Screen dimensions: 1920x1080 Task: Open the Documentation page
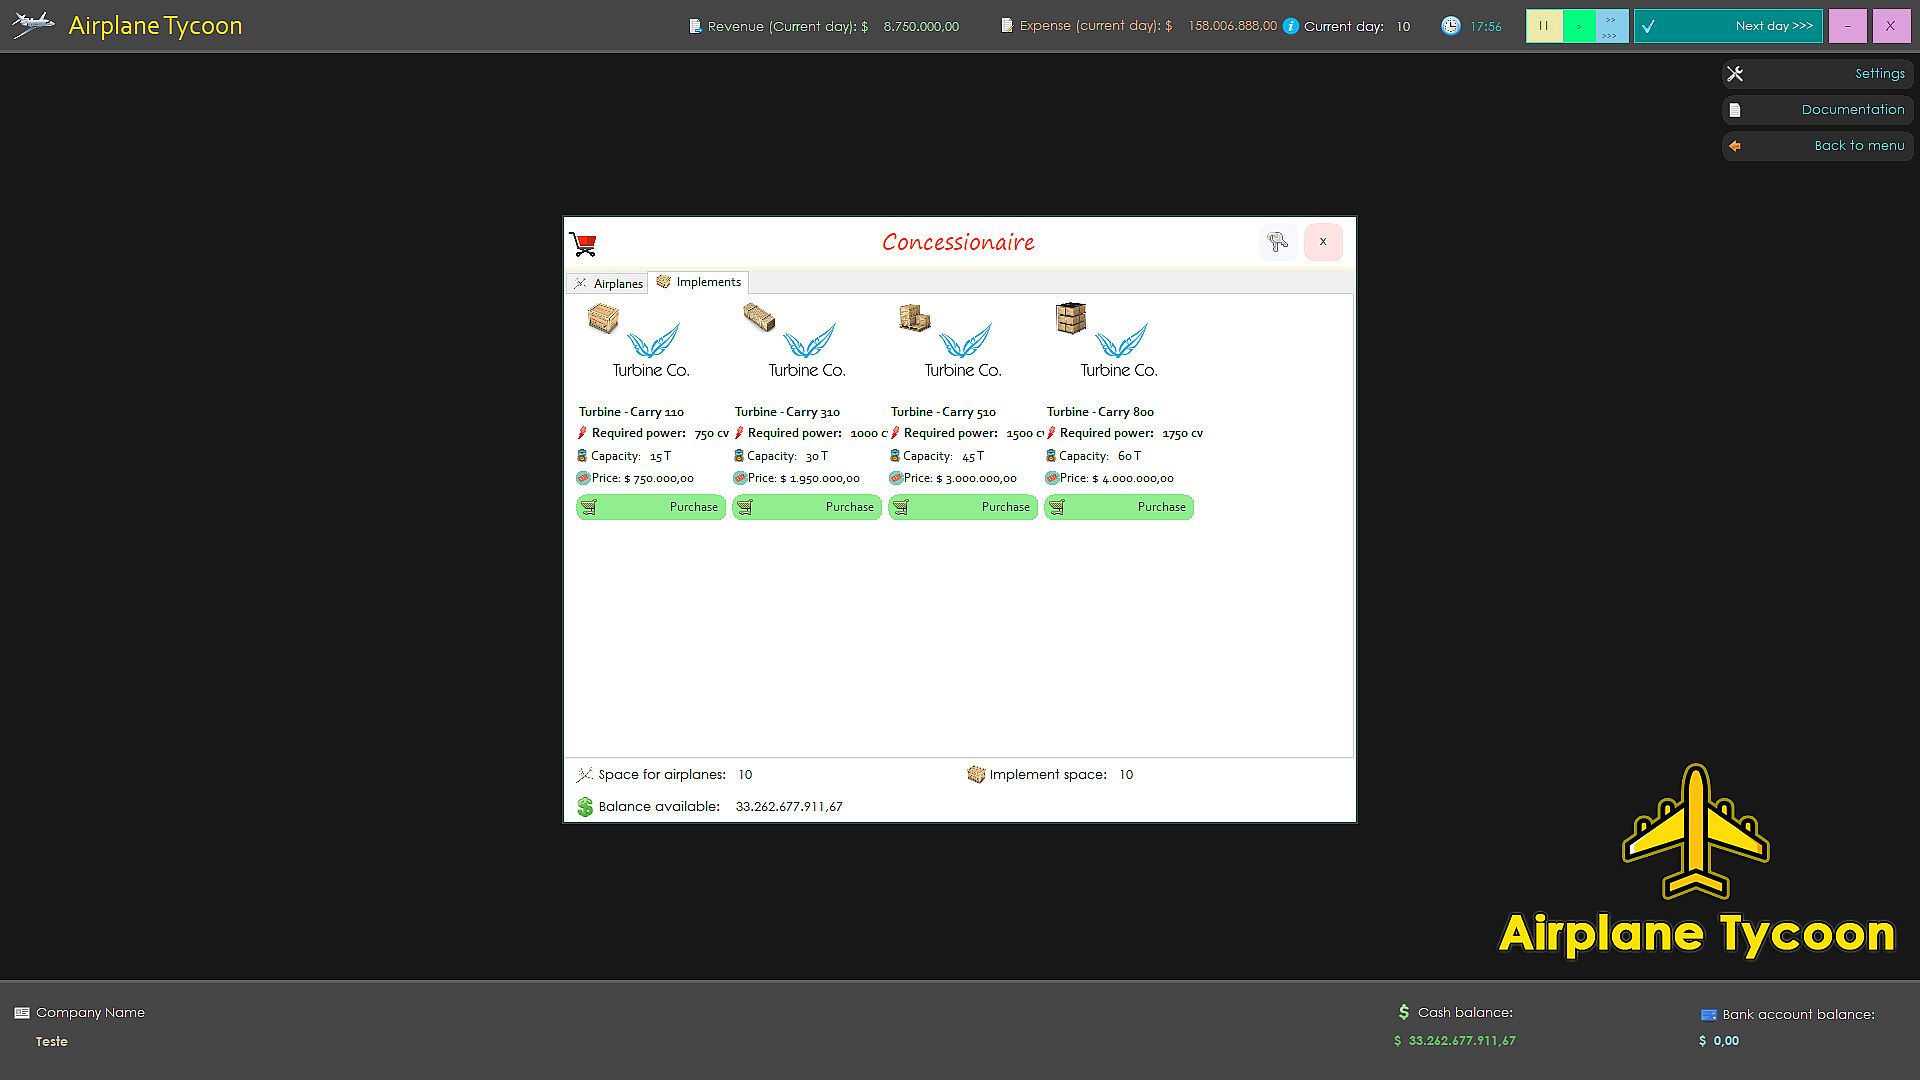[x=1817, y=110]
